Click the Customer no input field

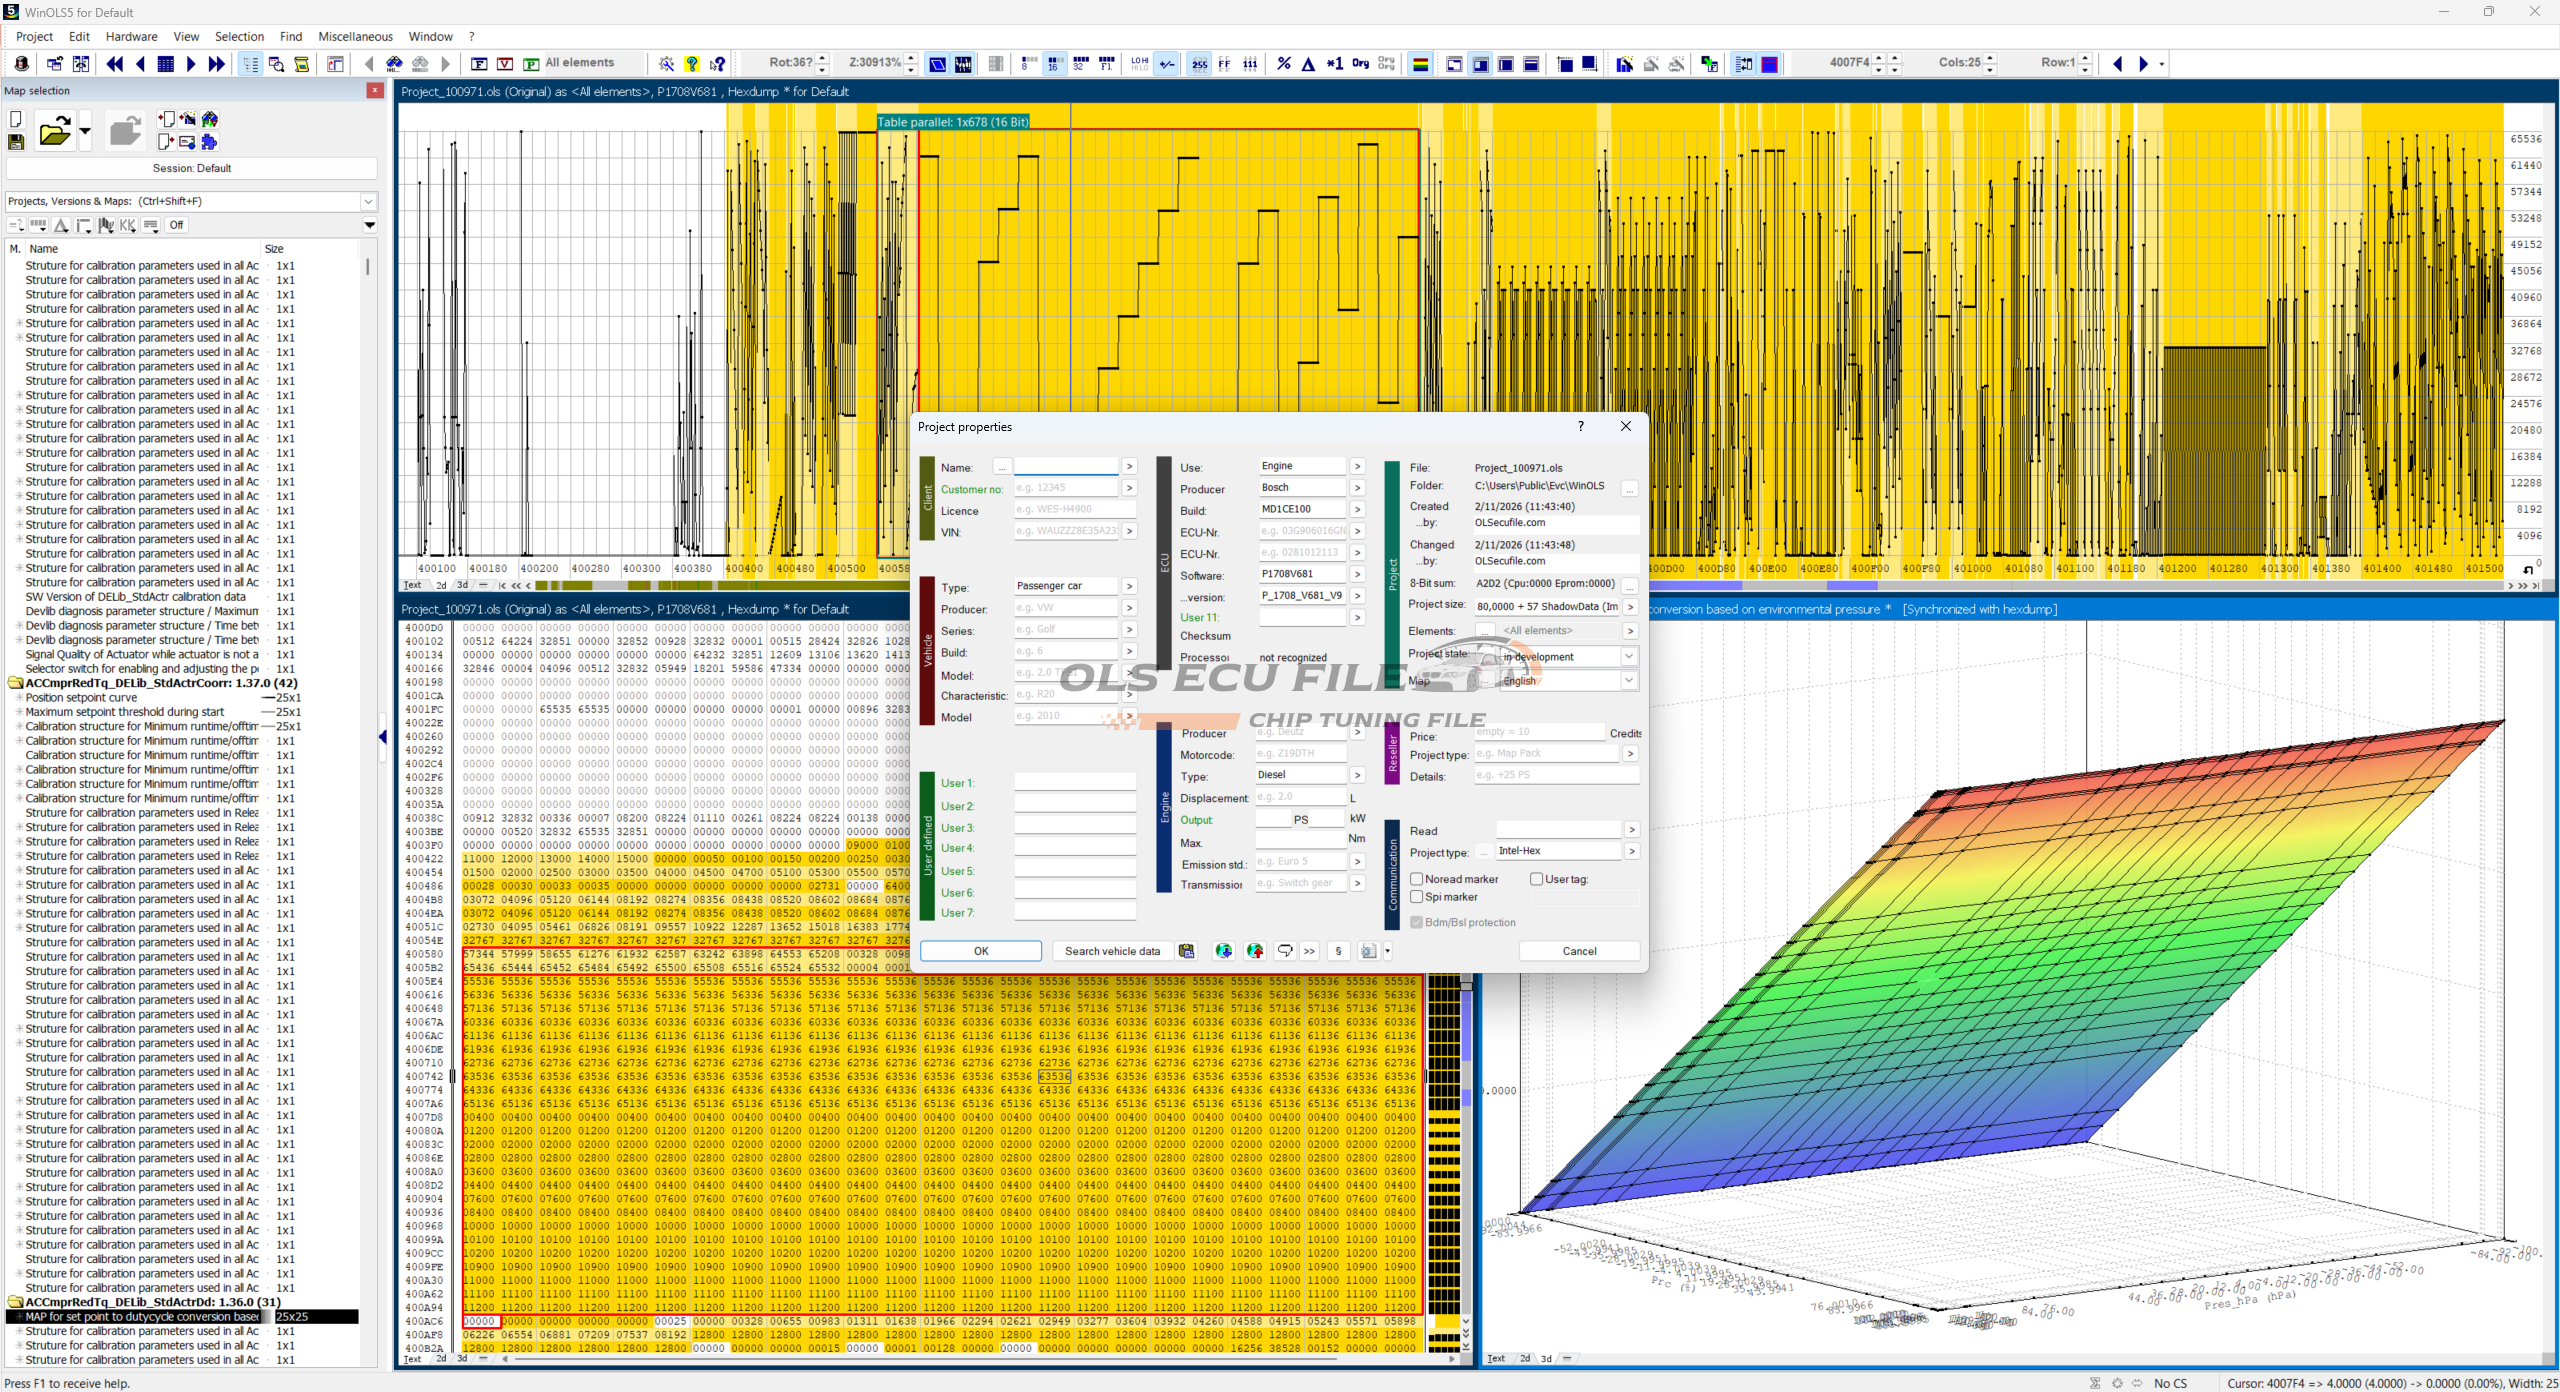pos(1065,488)
